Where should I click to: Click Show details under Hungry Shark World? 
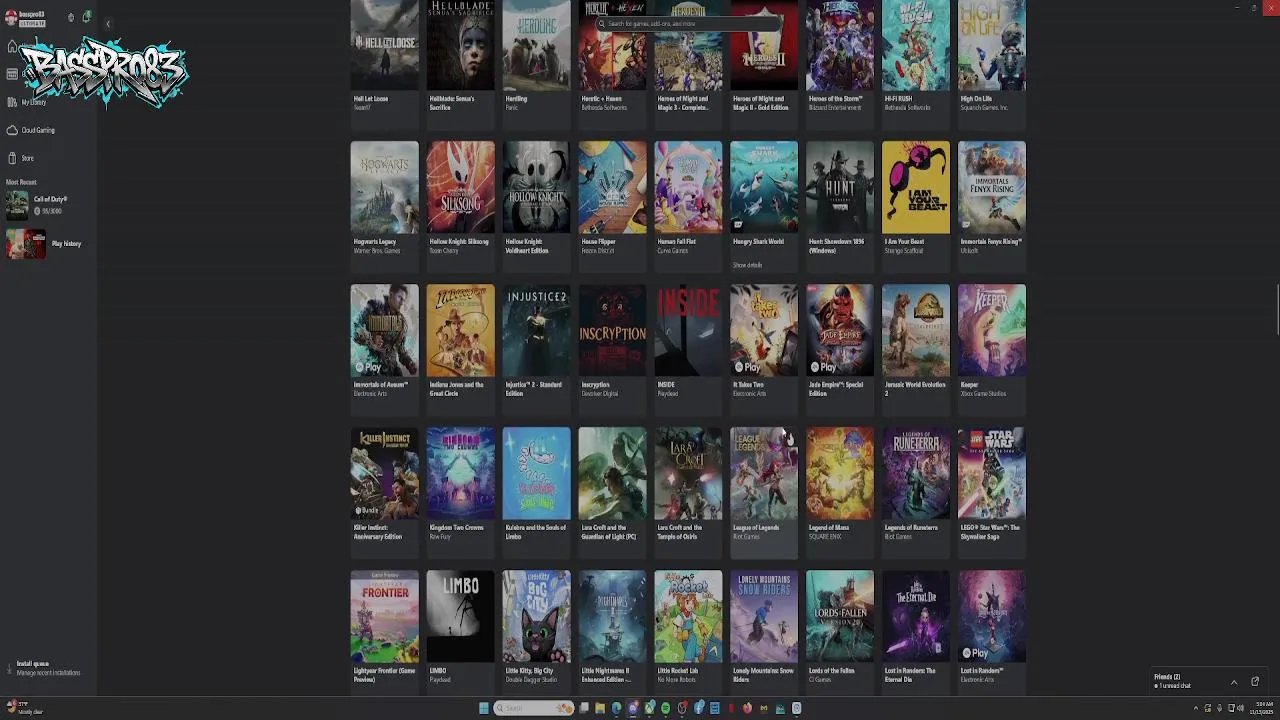coord(747,265)
